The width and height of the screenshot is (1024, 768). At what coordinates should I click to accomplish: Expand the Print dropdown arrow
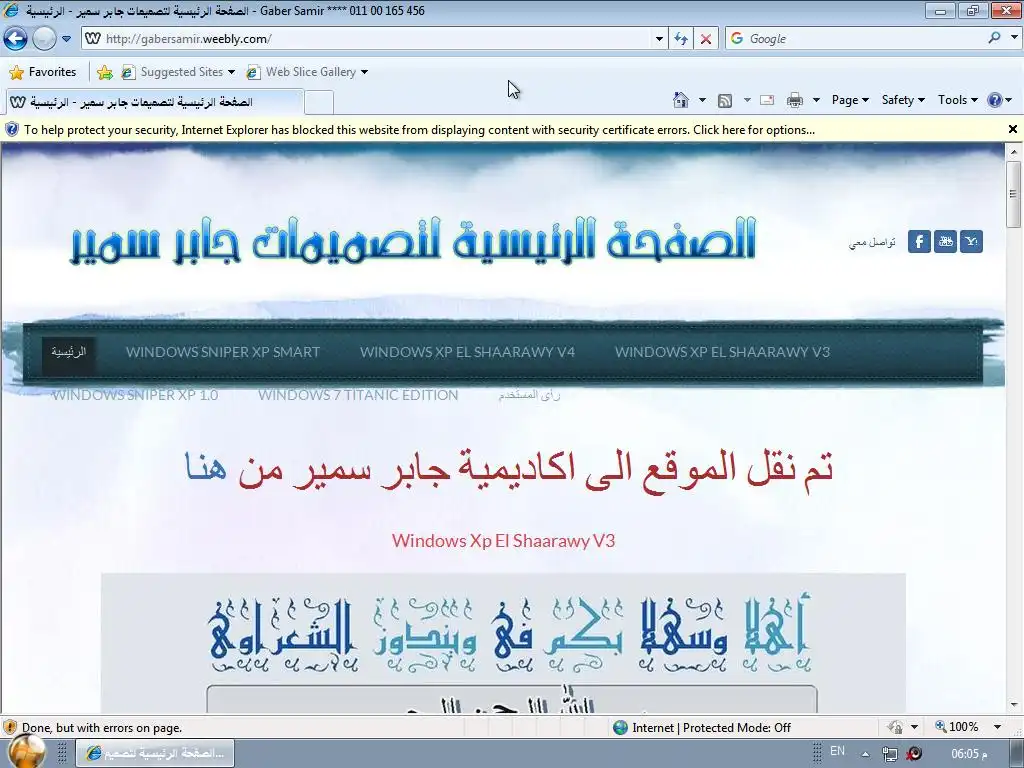816,100
